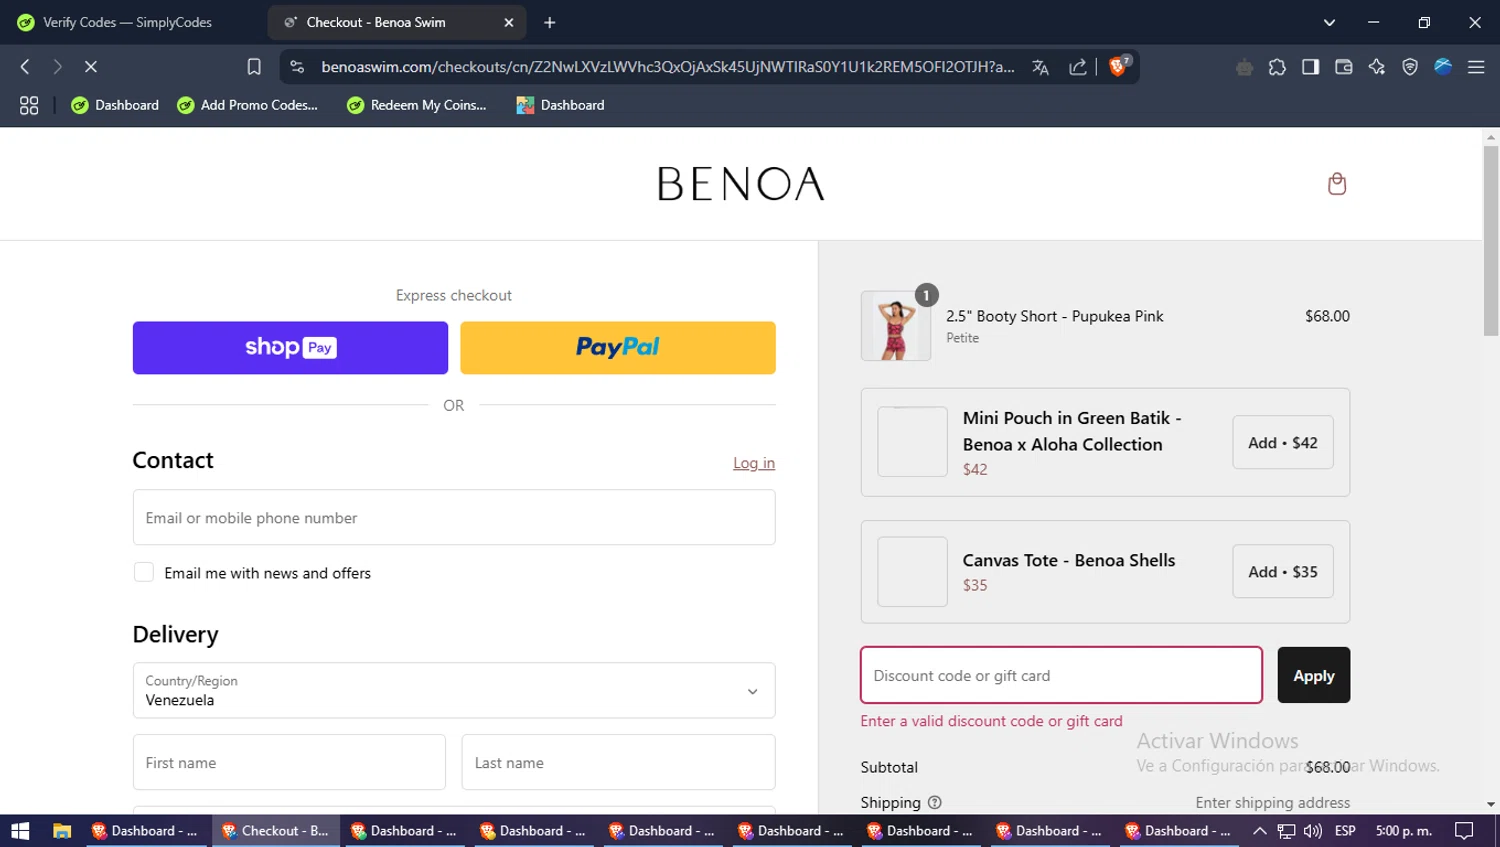Open the last Dashboard bookmark in the bar
This screenshot has width=1500, height=847.
(x=560, y=105)
